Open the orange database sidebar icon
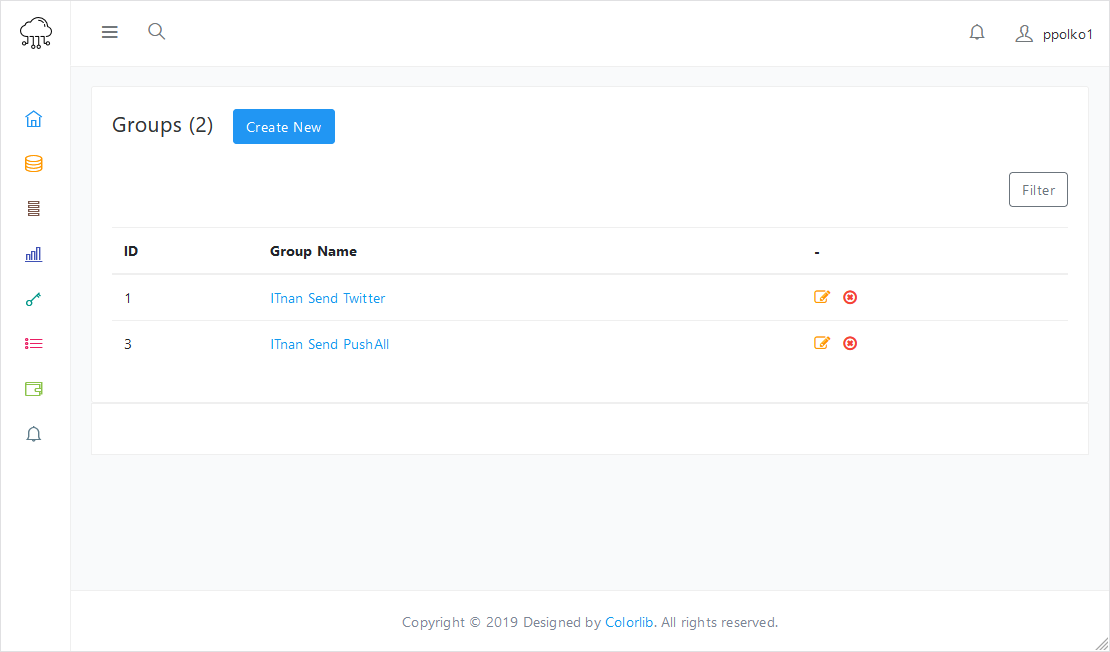 34,164
